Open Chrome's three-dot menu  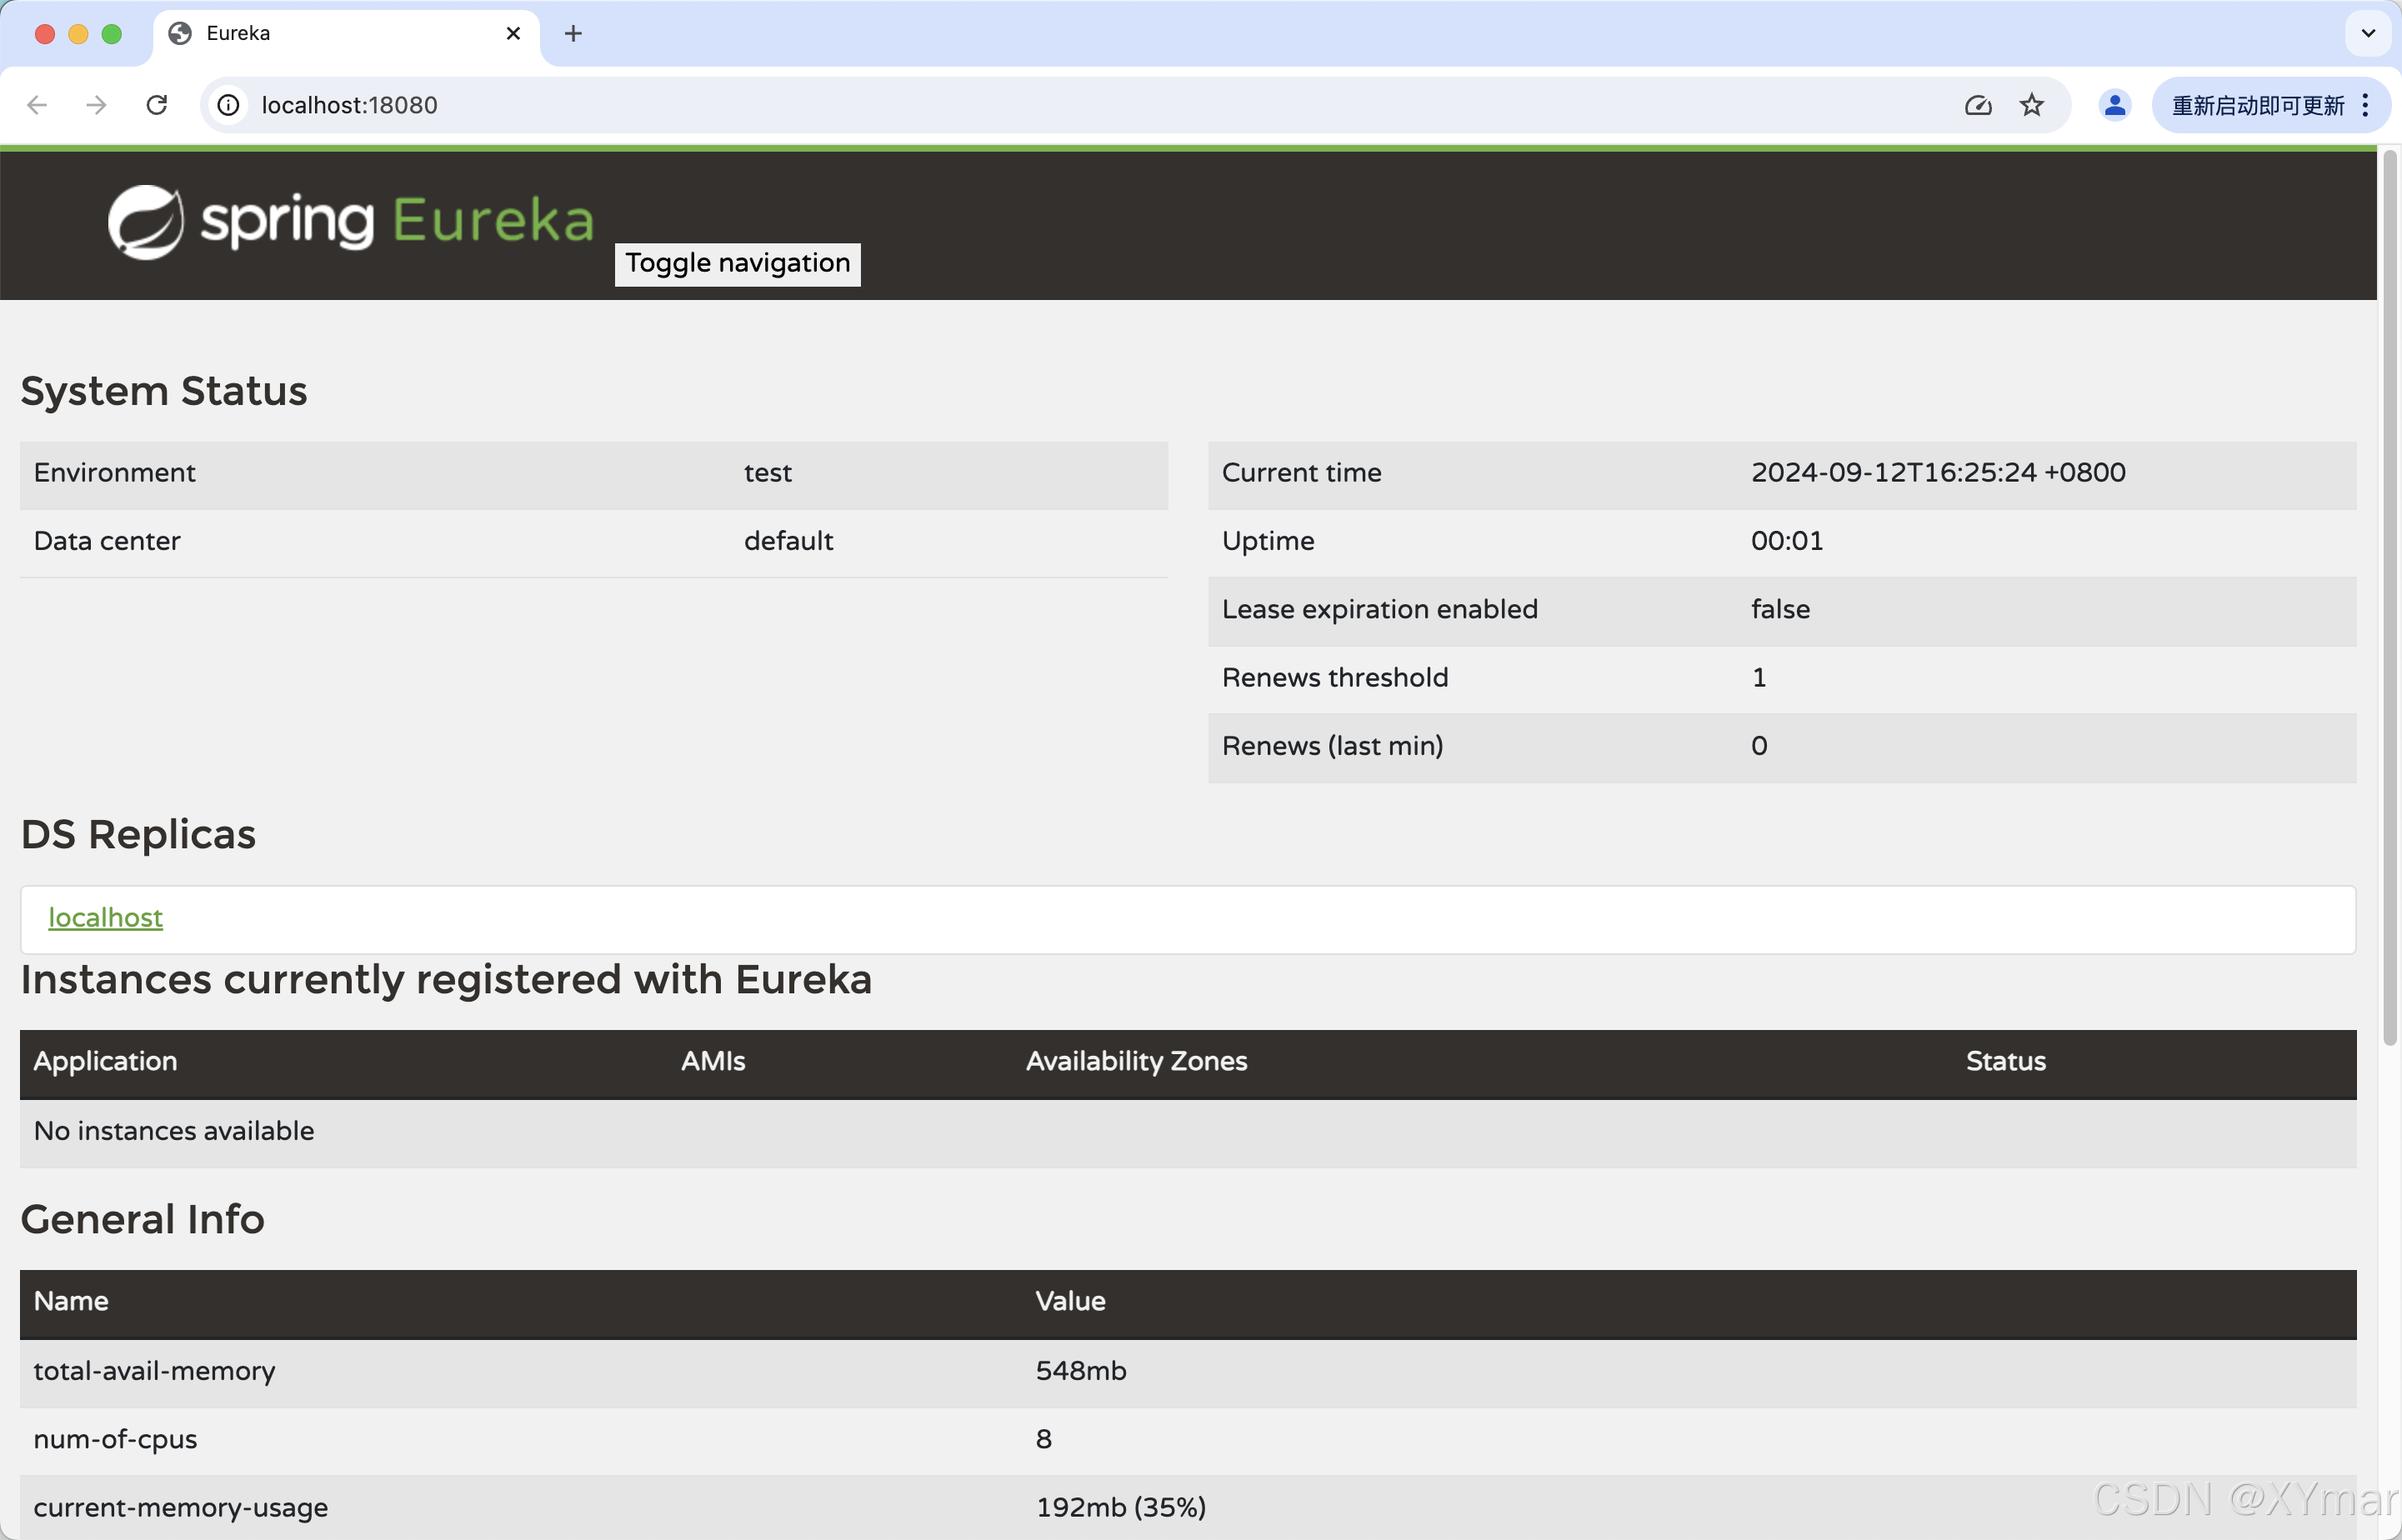pyautogui.click(x=2365, y=105)
